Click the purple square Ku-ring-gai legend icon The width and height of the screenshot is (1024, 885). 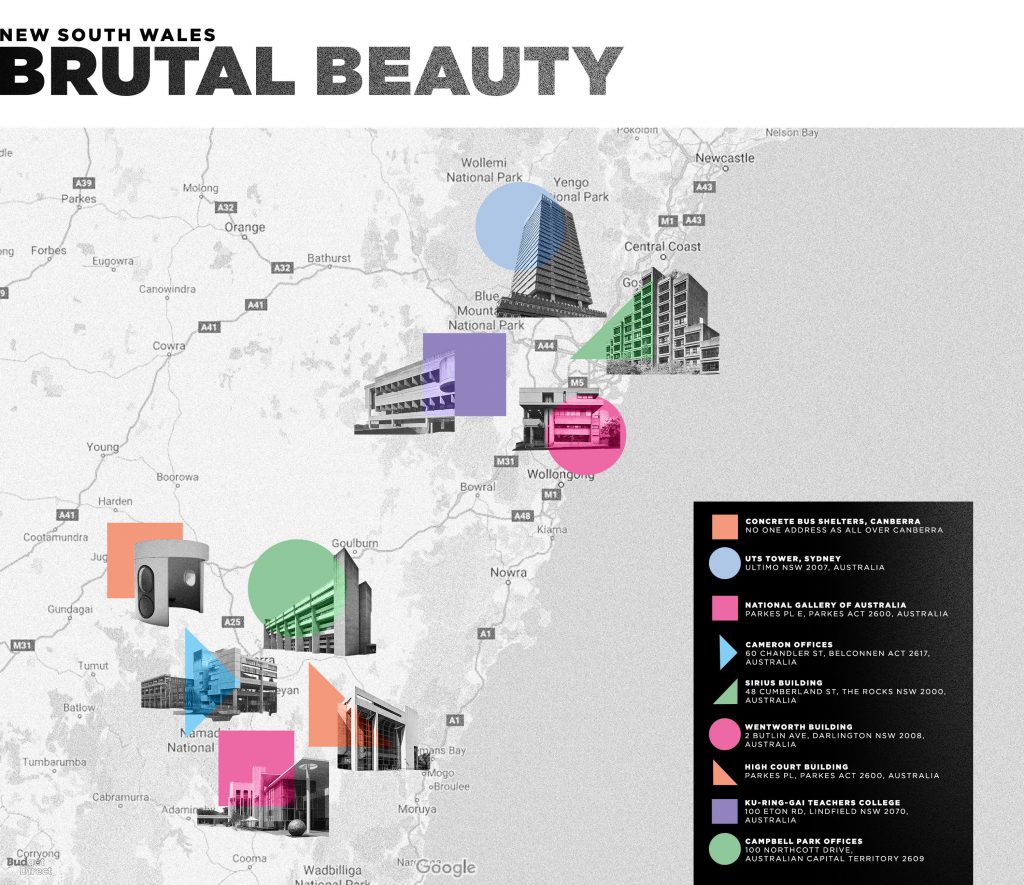724,810
